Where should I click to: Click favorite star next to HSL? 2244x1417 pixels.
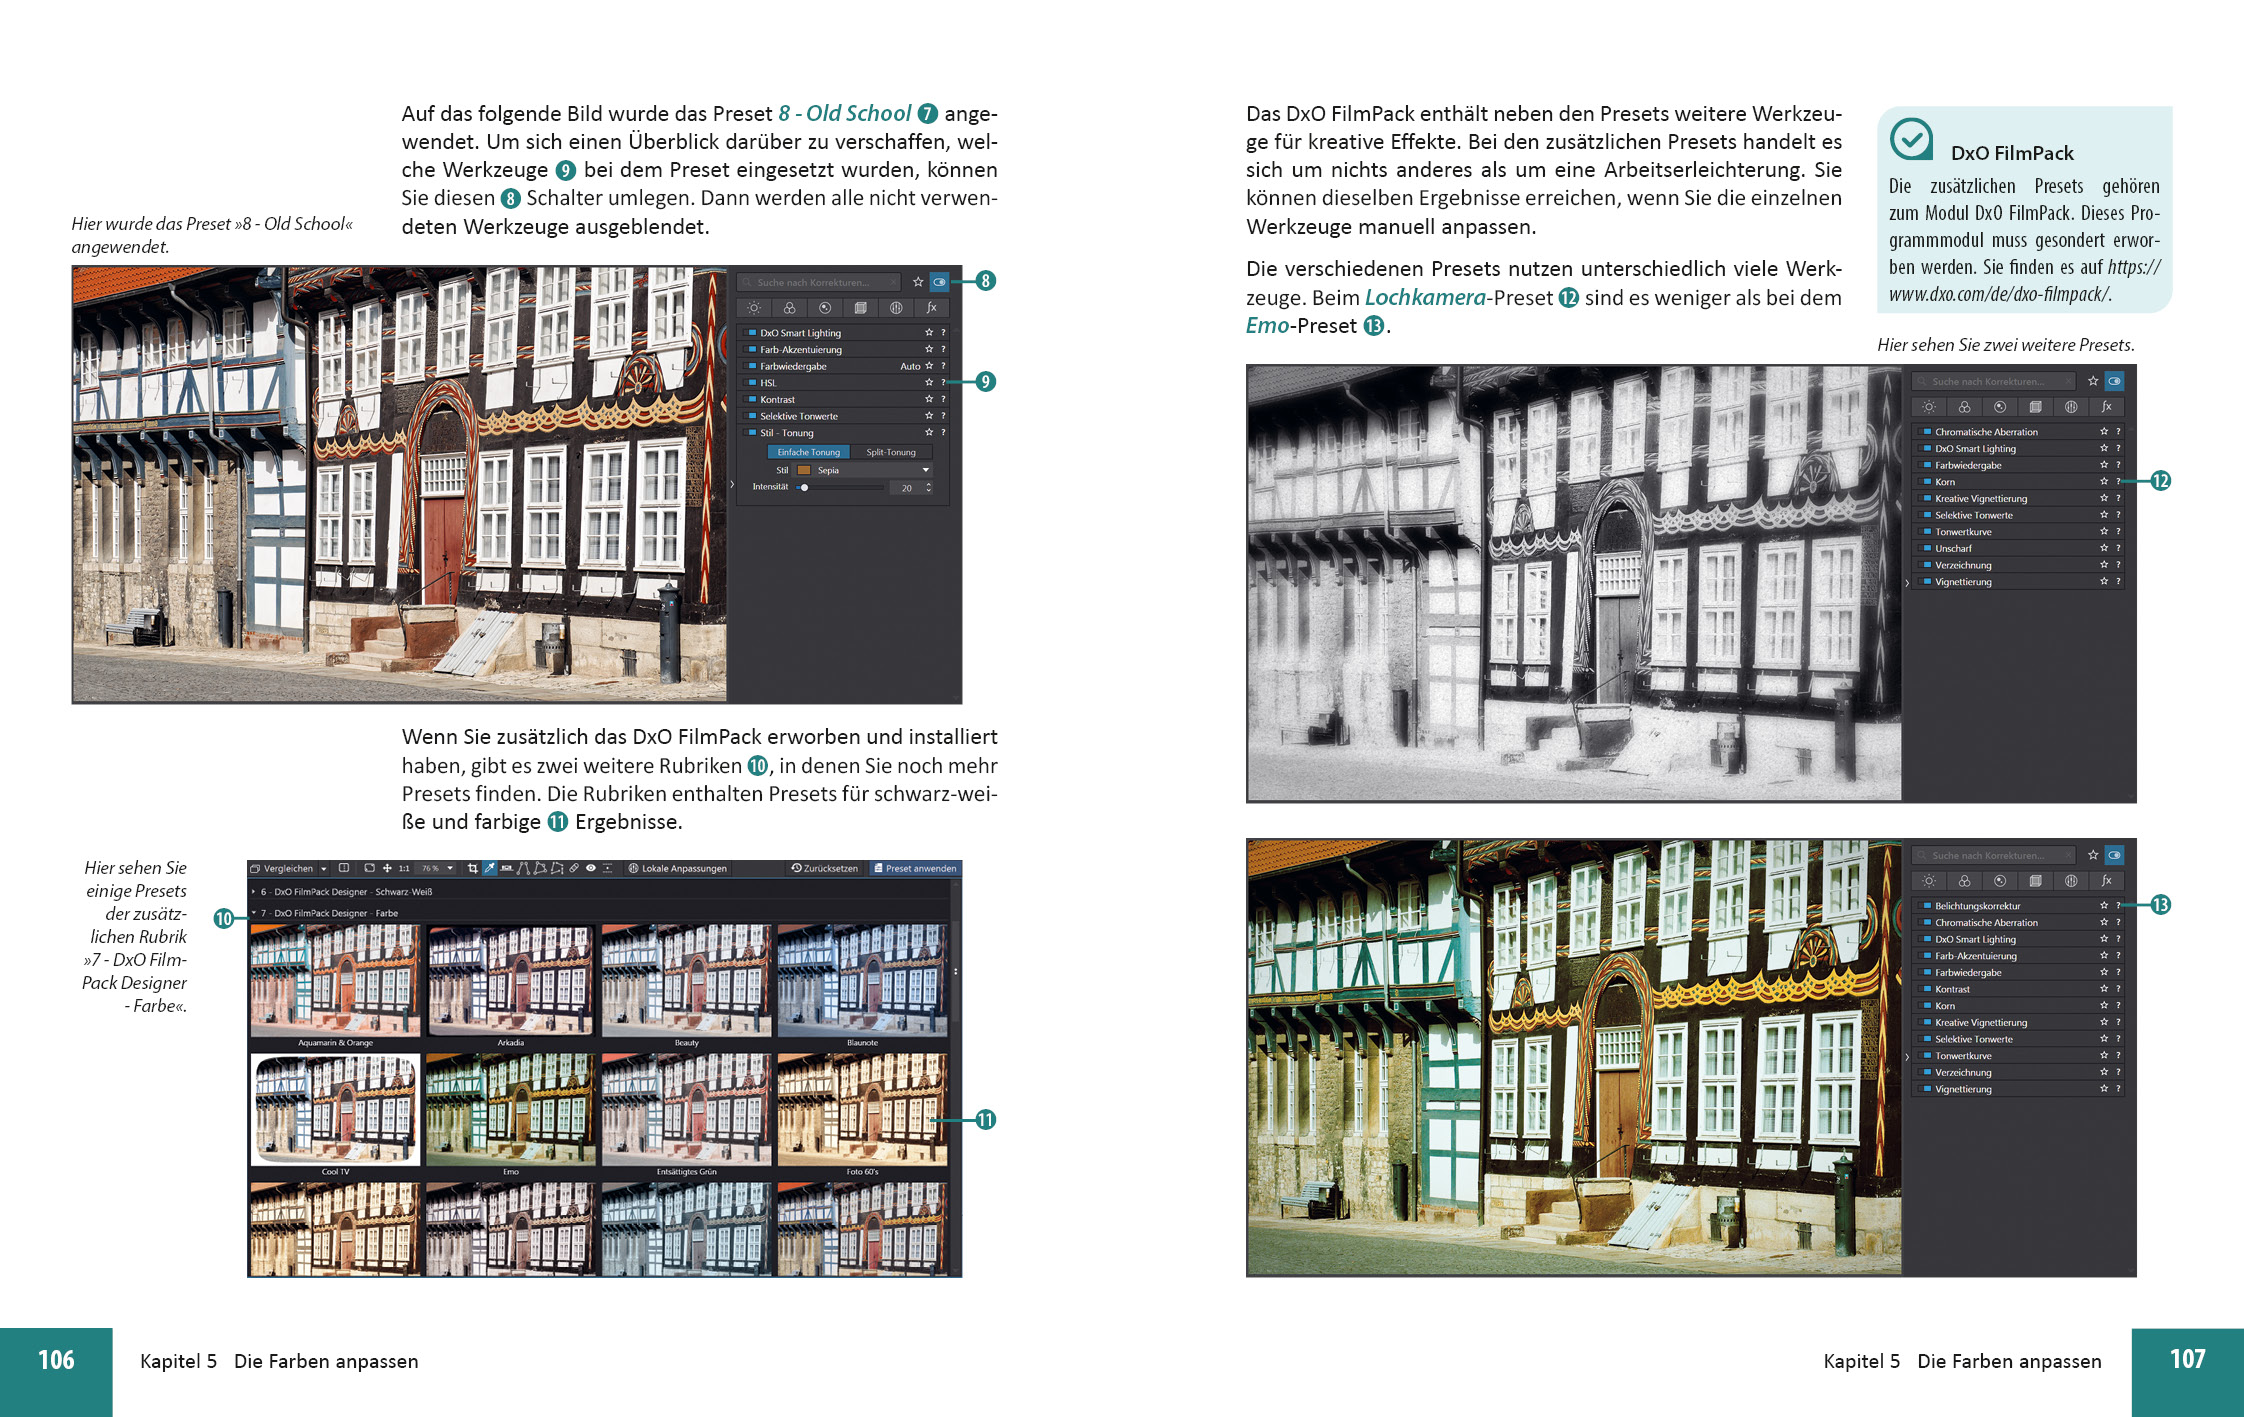pos(928,383)
